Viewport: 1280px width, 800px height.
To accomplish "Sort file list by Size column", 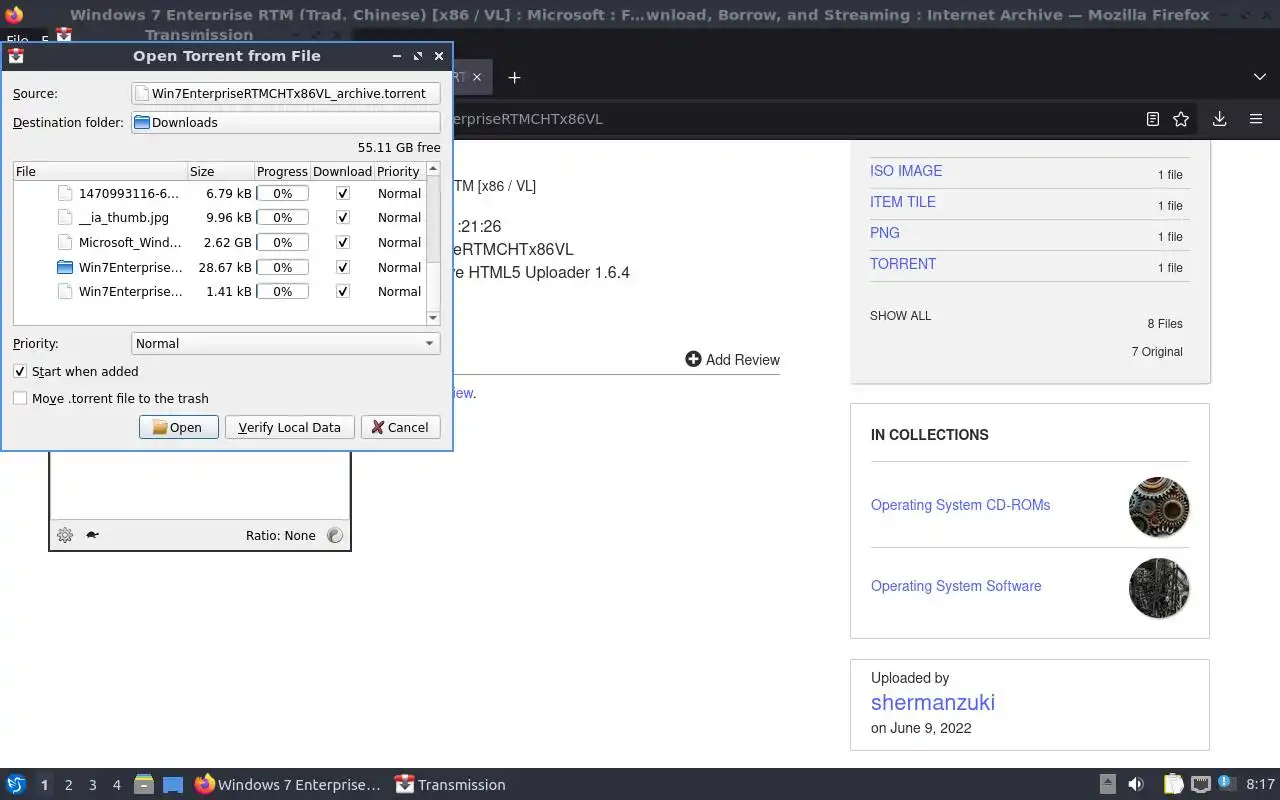I will (x=221, y=171).
